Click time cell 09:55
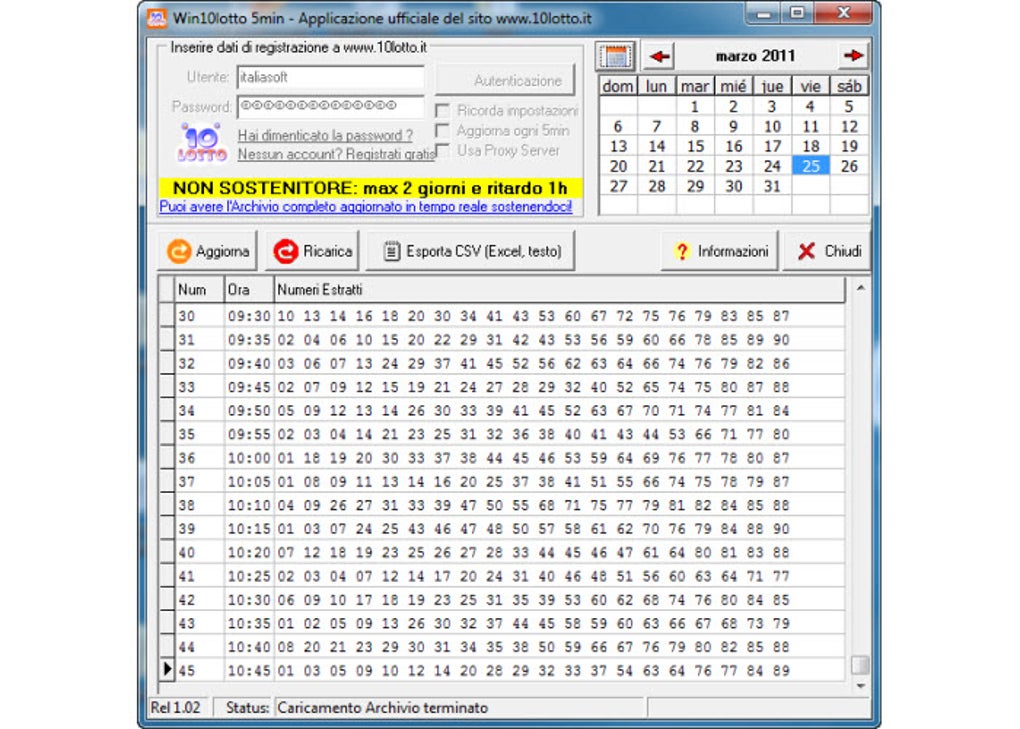This screenshot has height=729, width=1020. tap(249, 434)
